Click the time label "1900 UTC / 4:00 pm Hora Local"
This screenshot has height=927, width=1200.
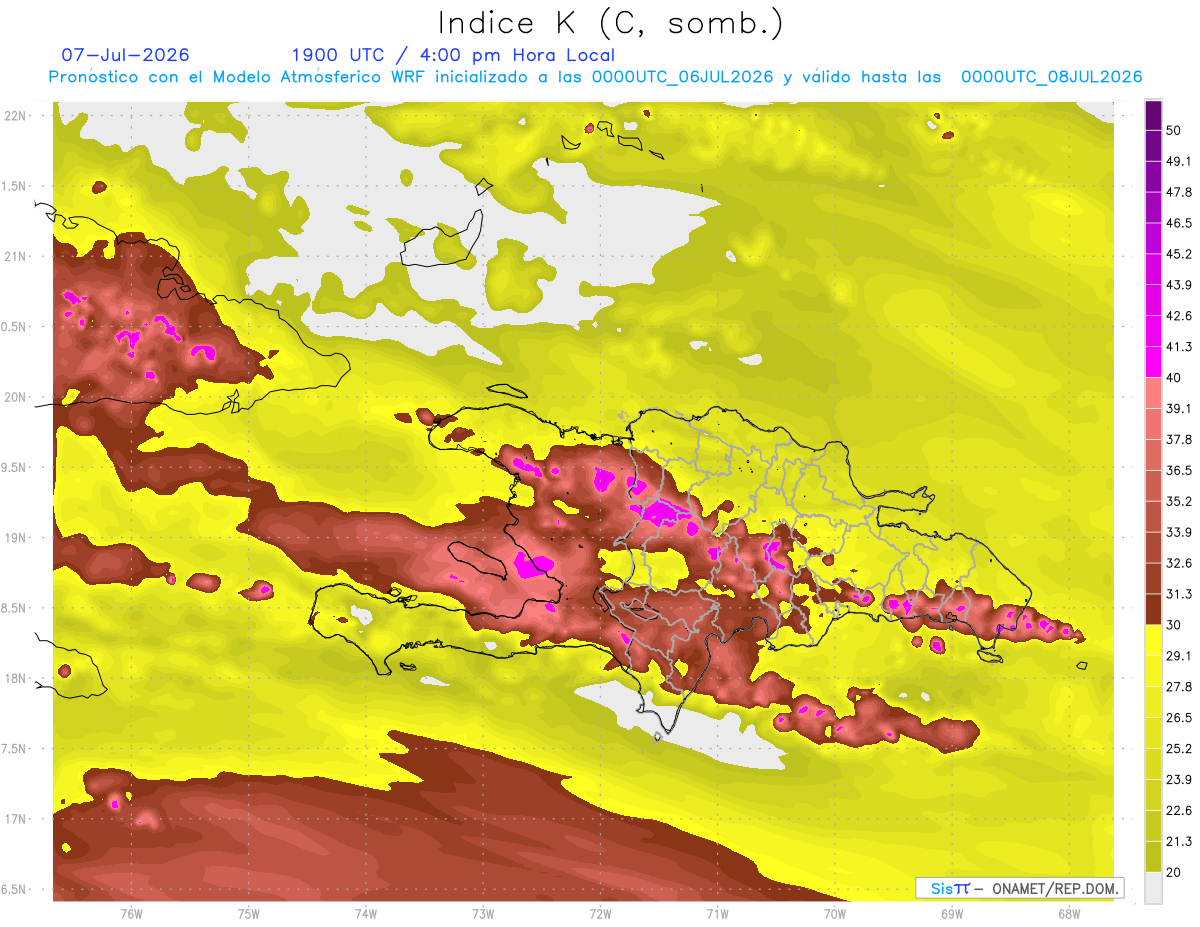453,55
